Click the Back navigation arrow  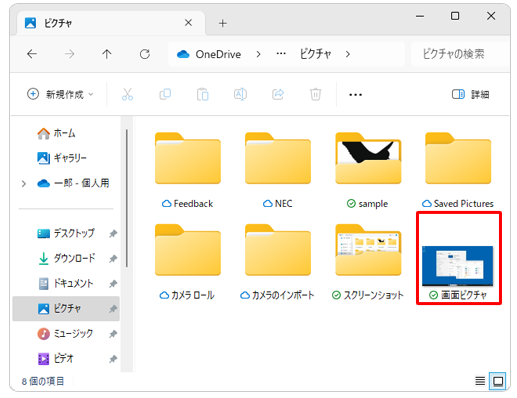pyautogui.click(x=32, y=54)
